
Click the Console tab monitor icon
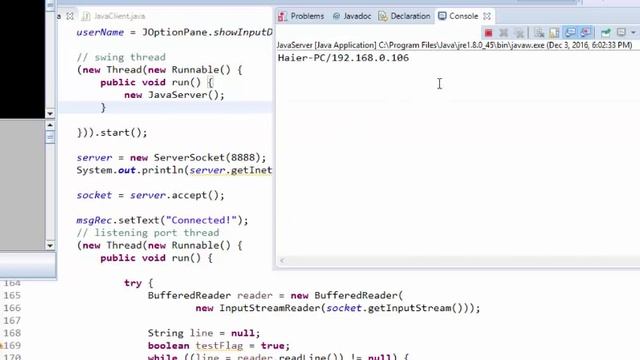pos(442,16)
